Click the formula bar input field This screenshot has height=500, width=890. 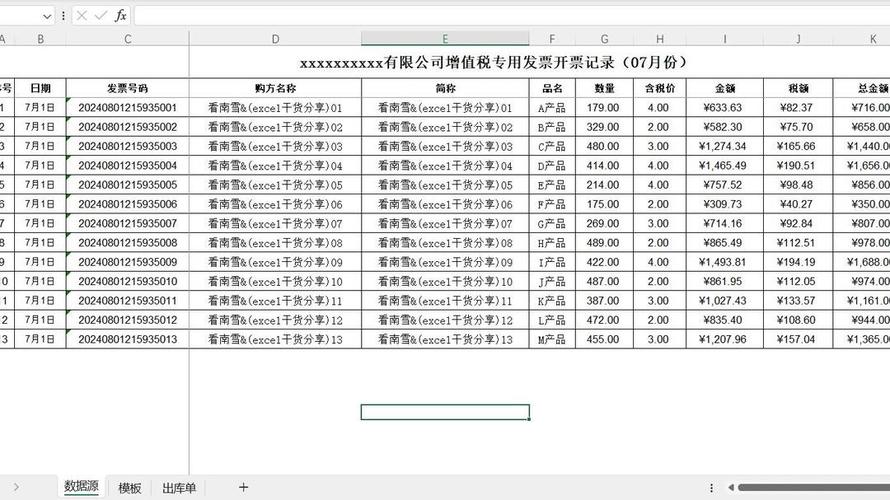point(511,16)
